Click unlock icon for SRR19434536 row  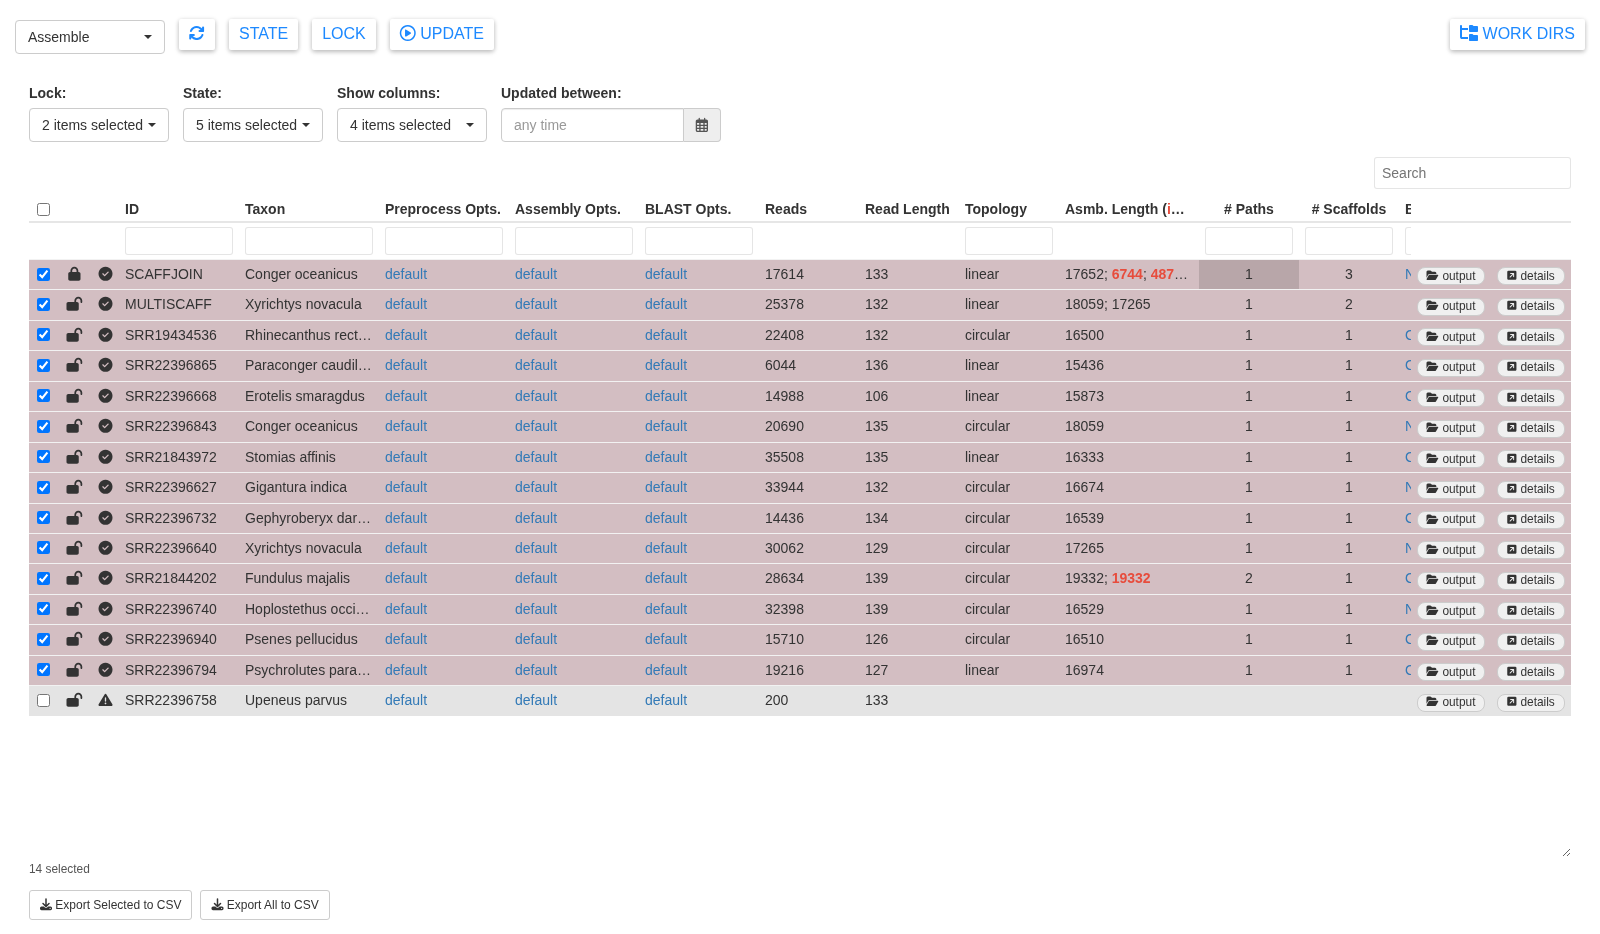(74, 335)
